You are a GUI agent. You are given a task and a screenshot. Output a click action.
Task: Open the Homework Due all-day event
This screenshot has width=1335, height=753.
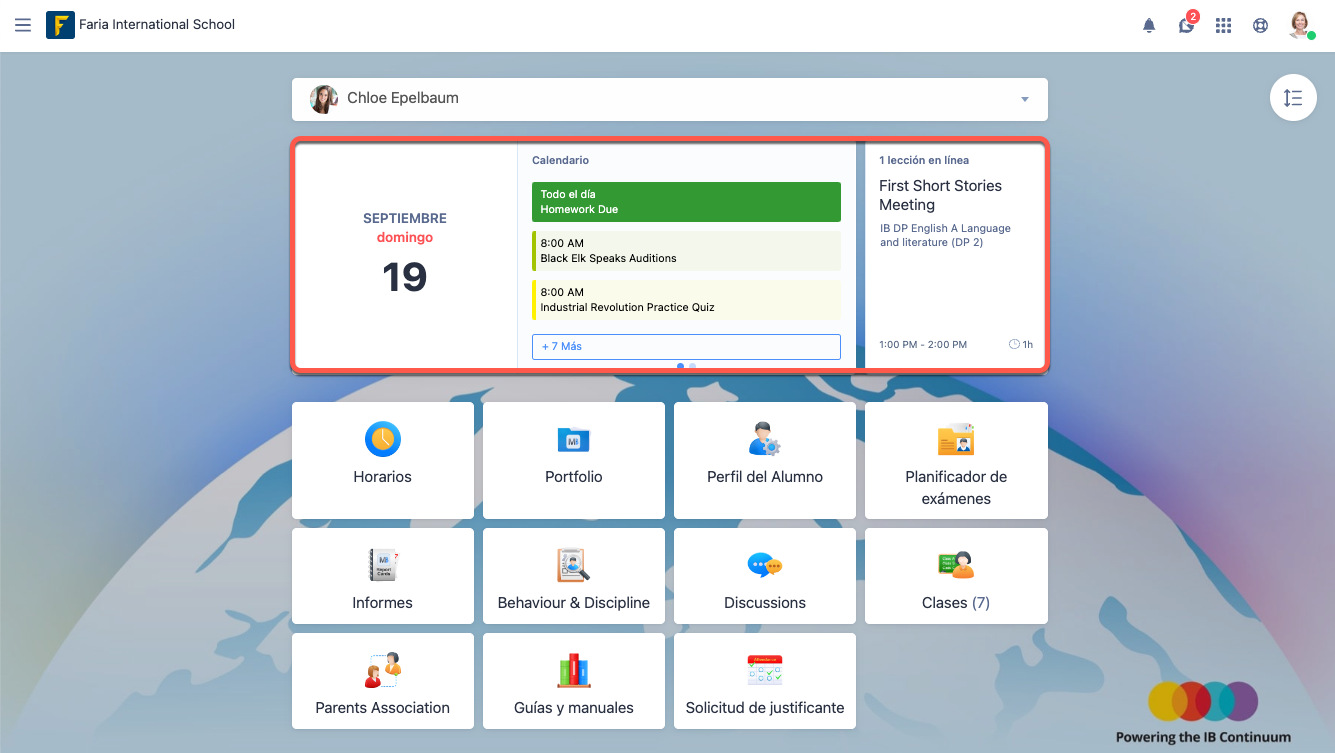pyautogui.click(x=686, y=202)
